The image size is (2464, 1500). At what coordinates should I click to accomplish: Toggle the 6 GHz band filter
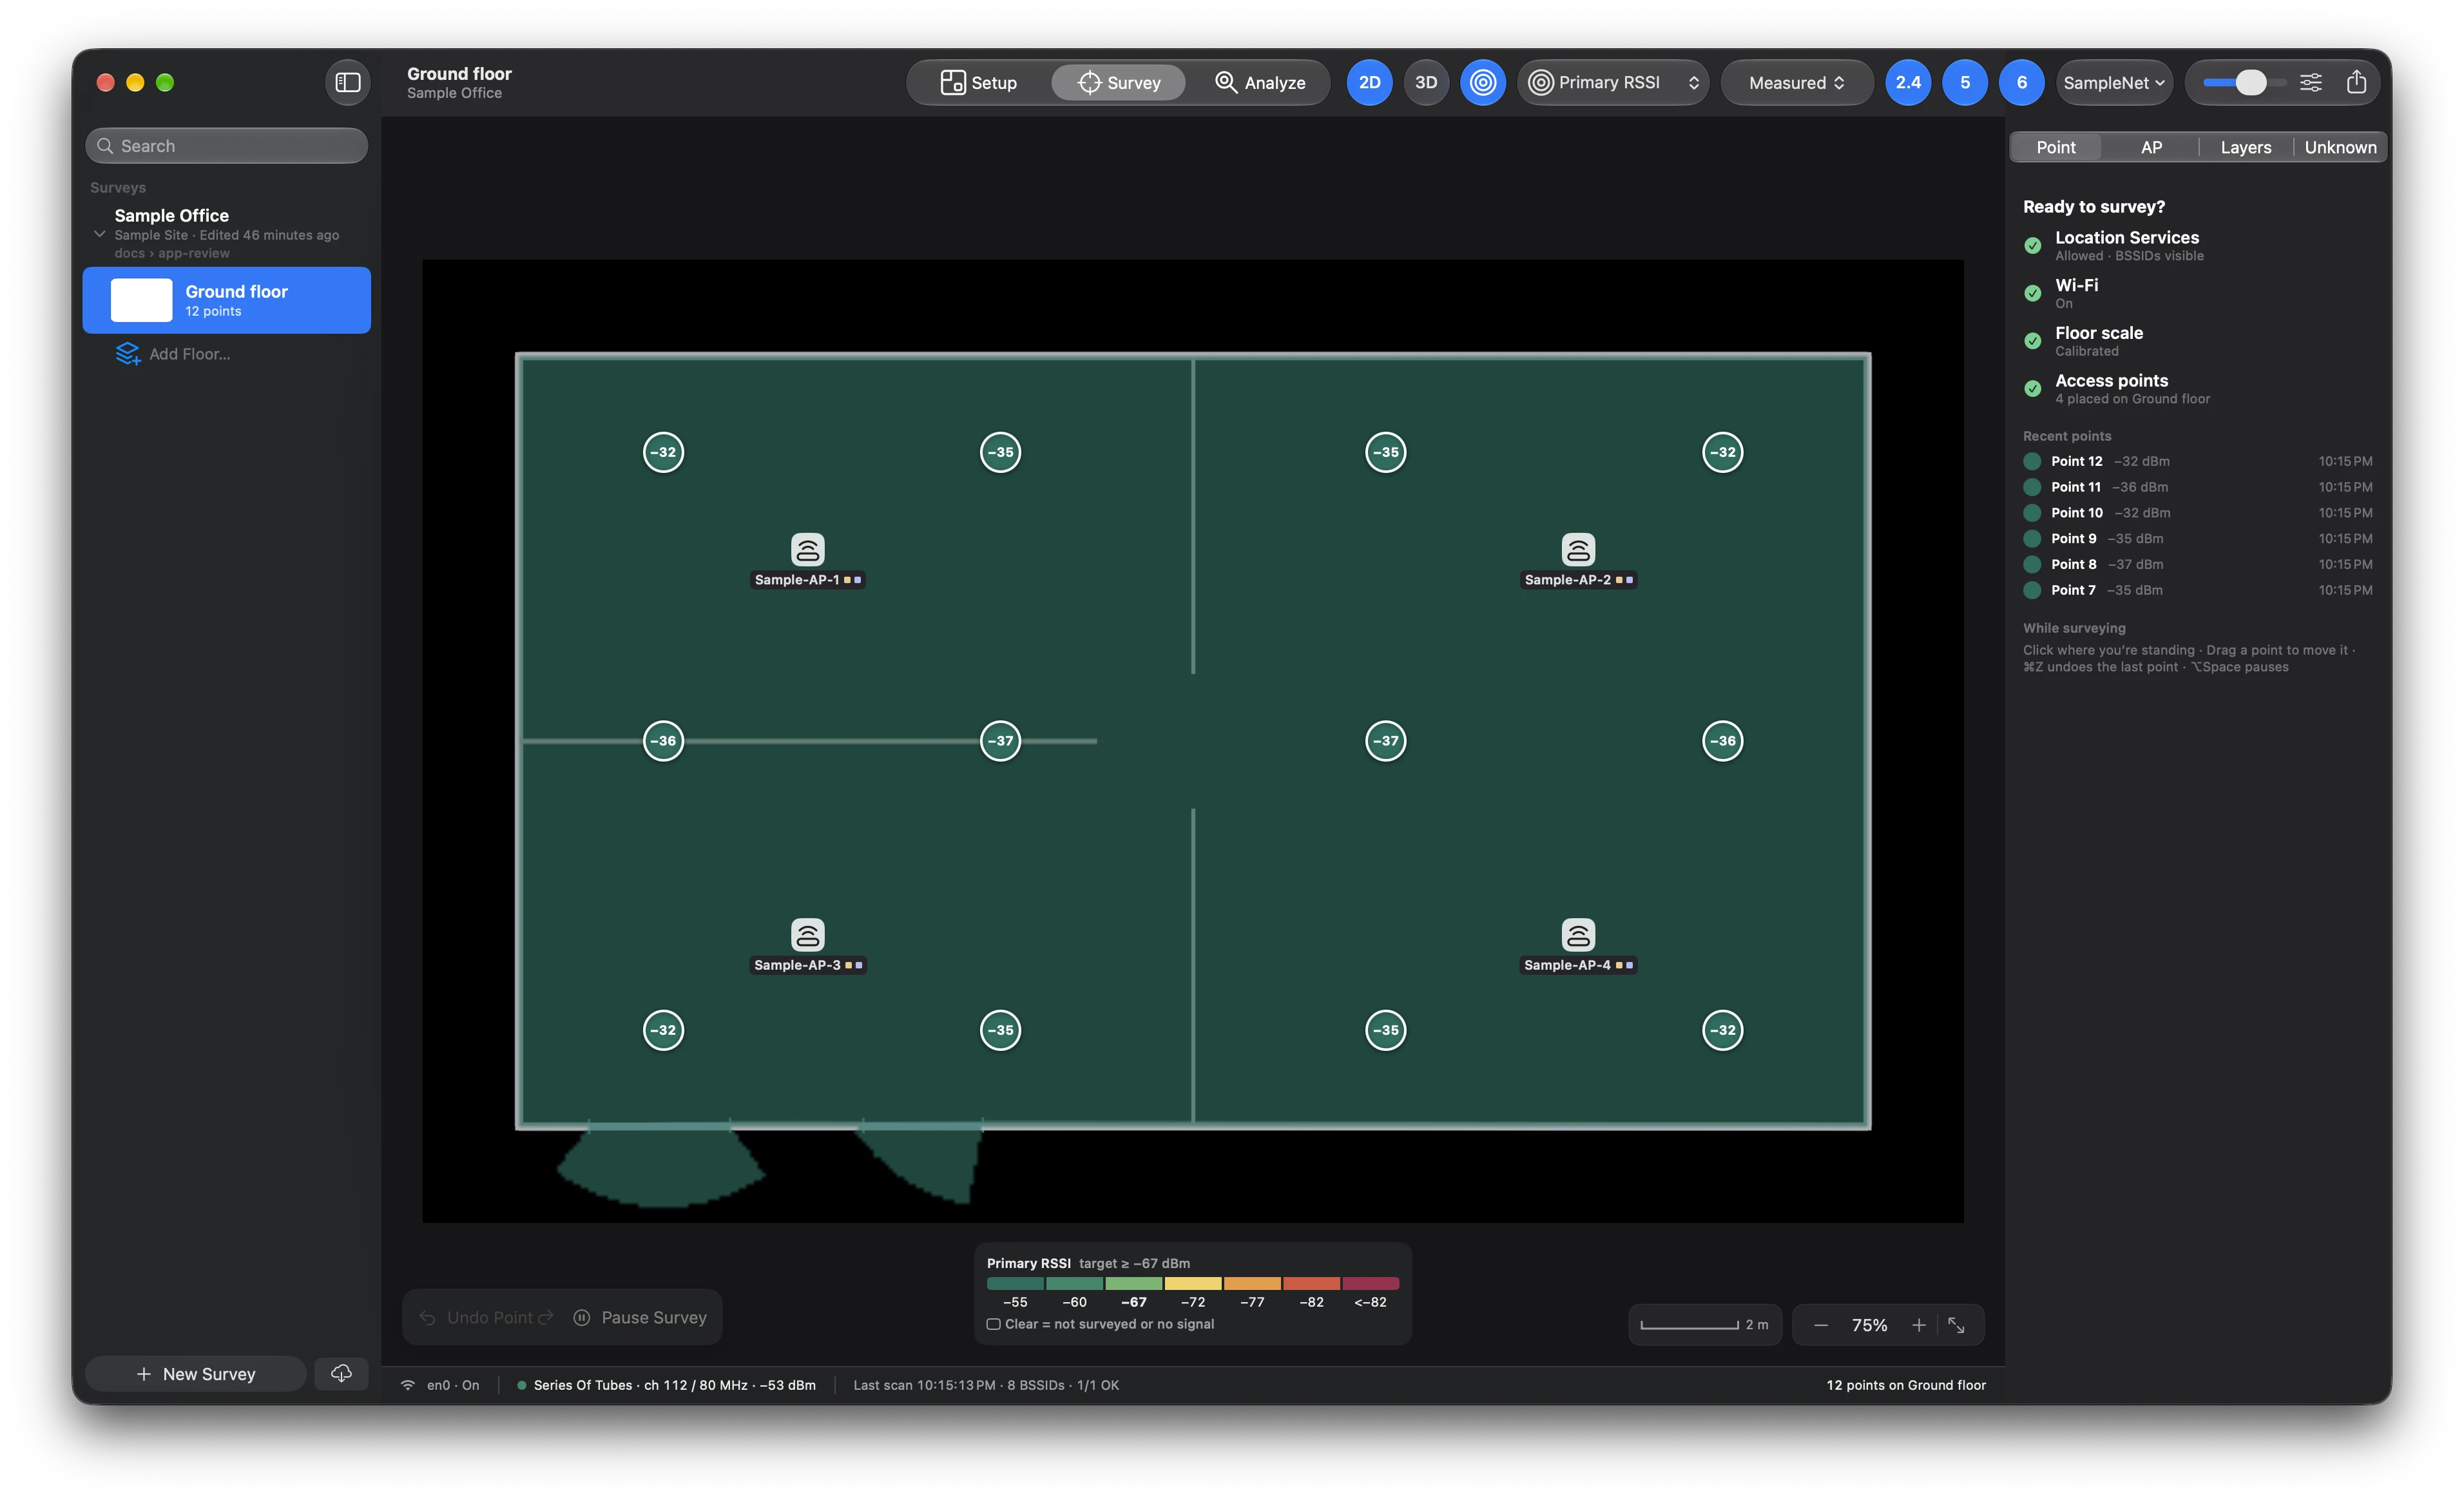click(x=2022, y=82)
